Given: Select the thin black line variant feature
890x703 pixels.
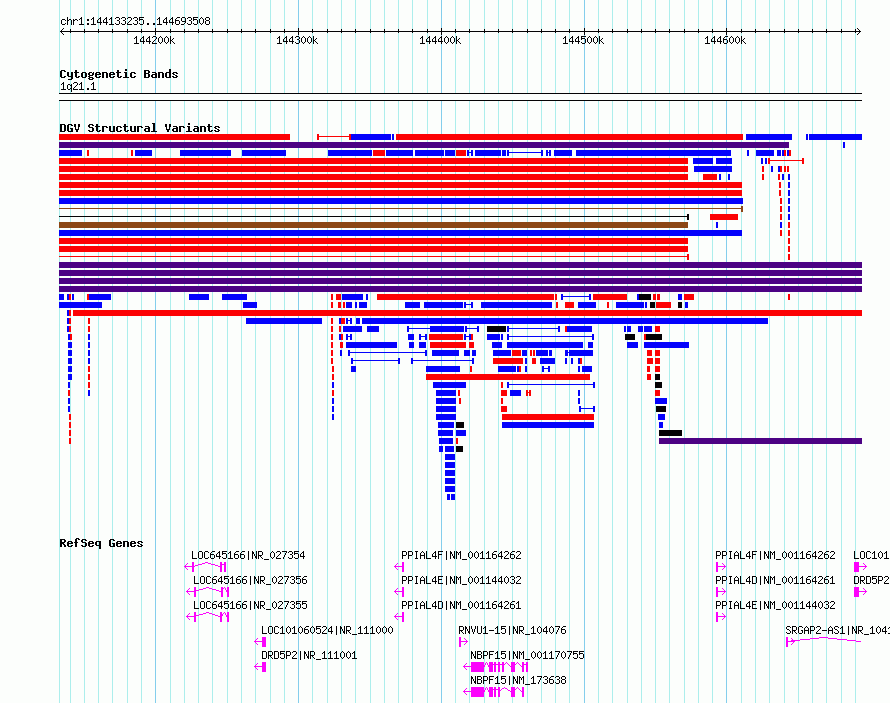Looking at the screenshot, I should click(374, 217).
